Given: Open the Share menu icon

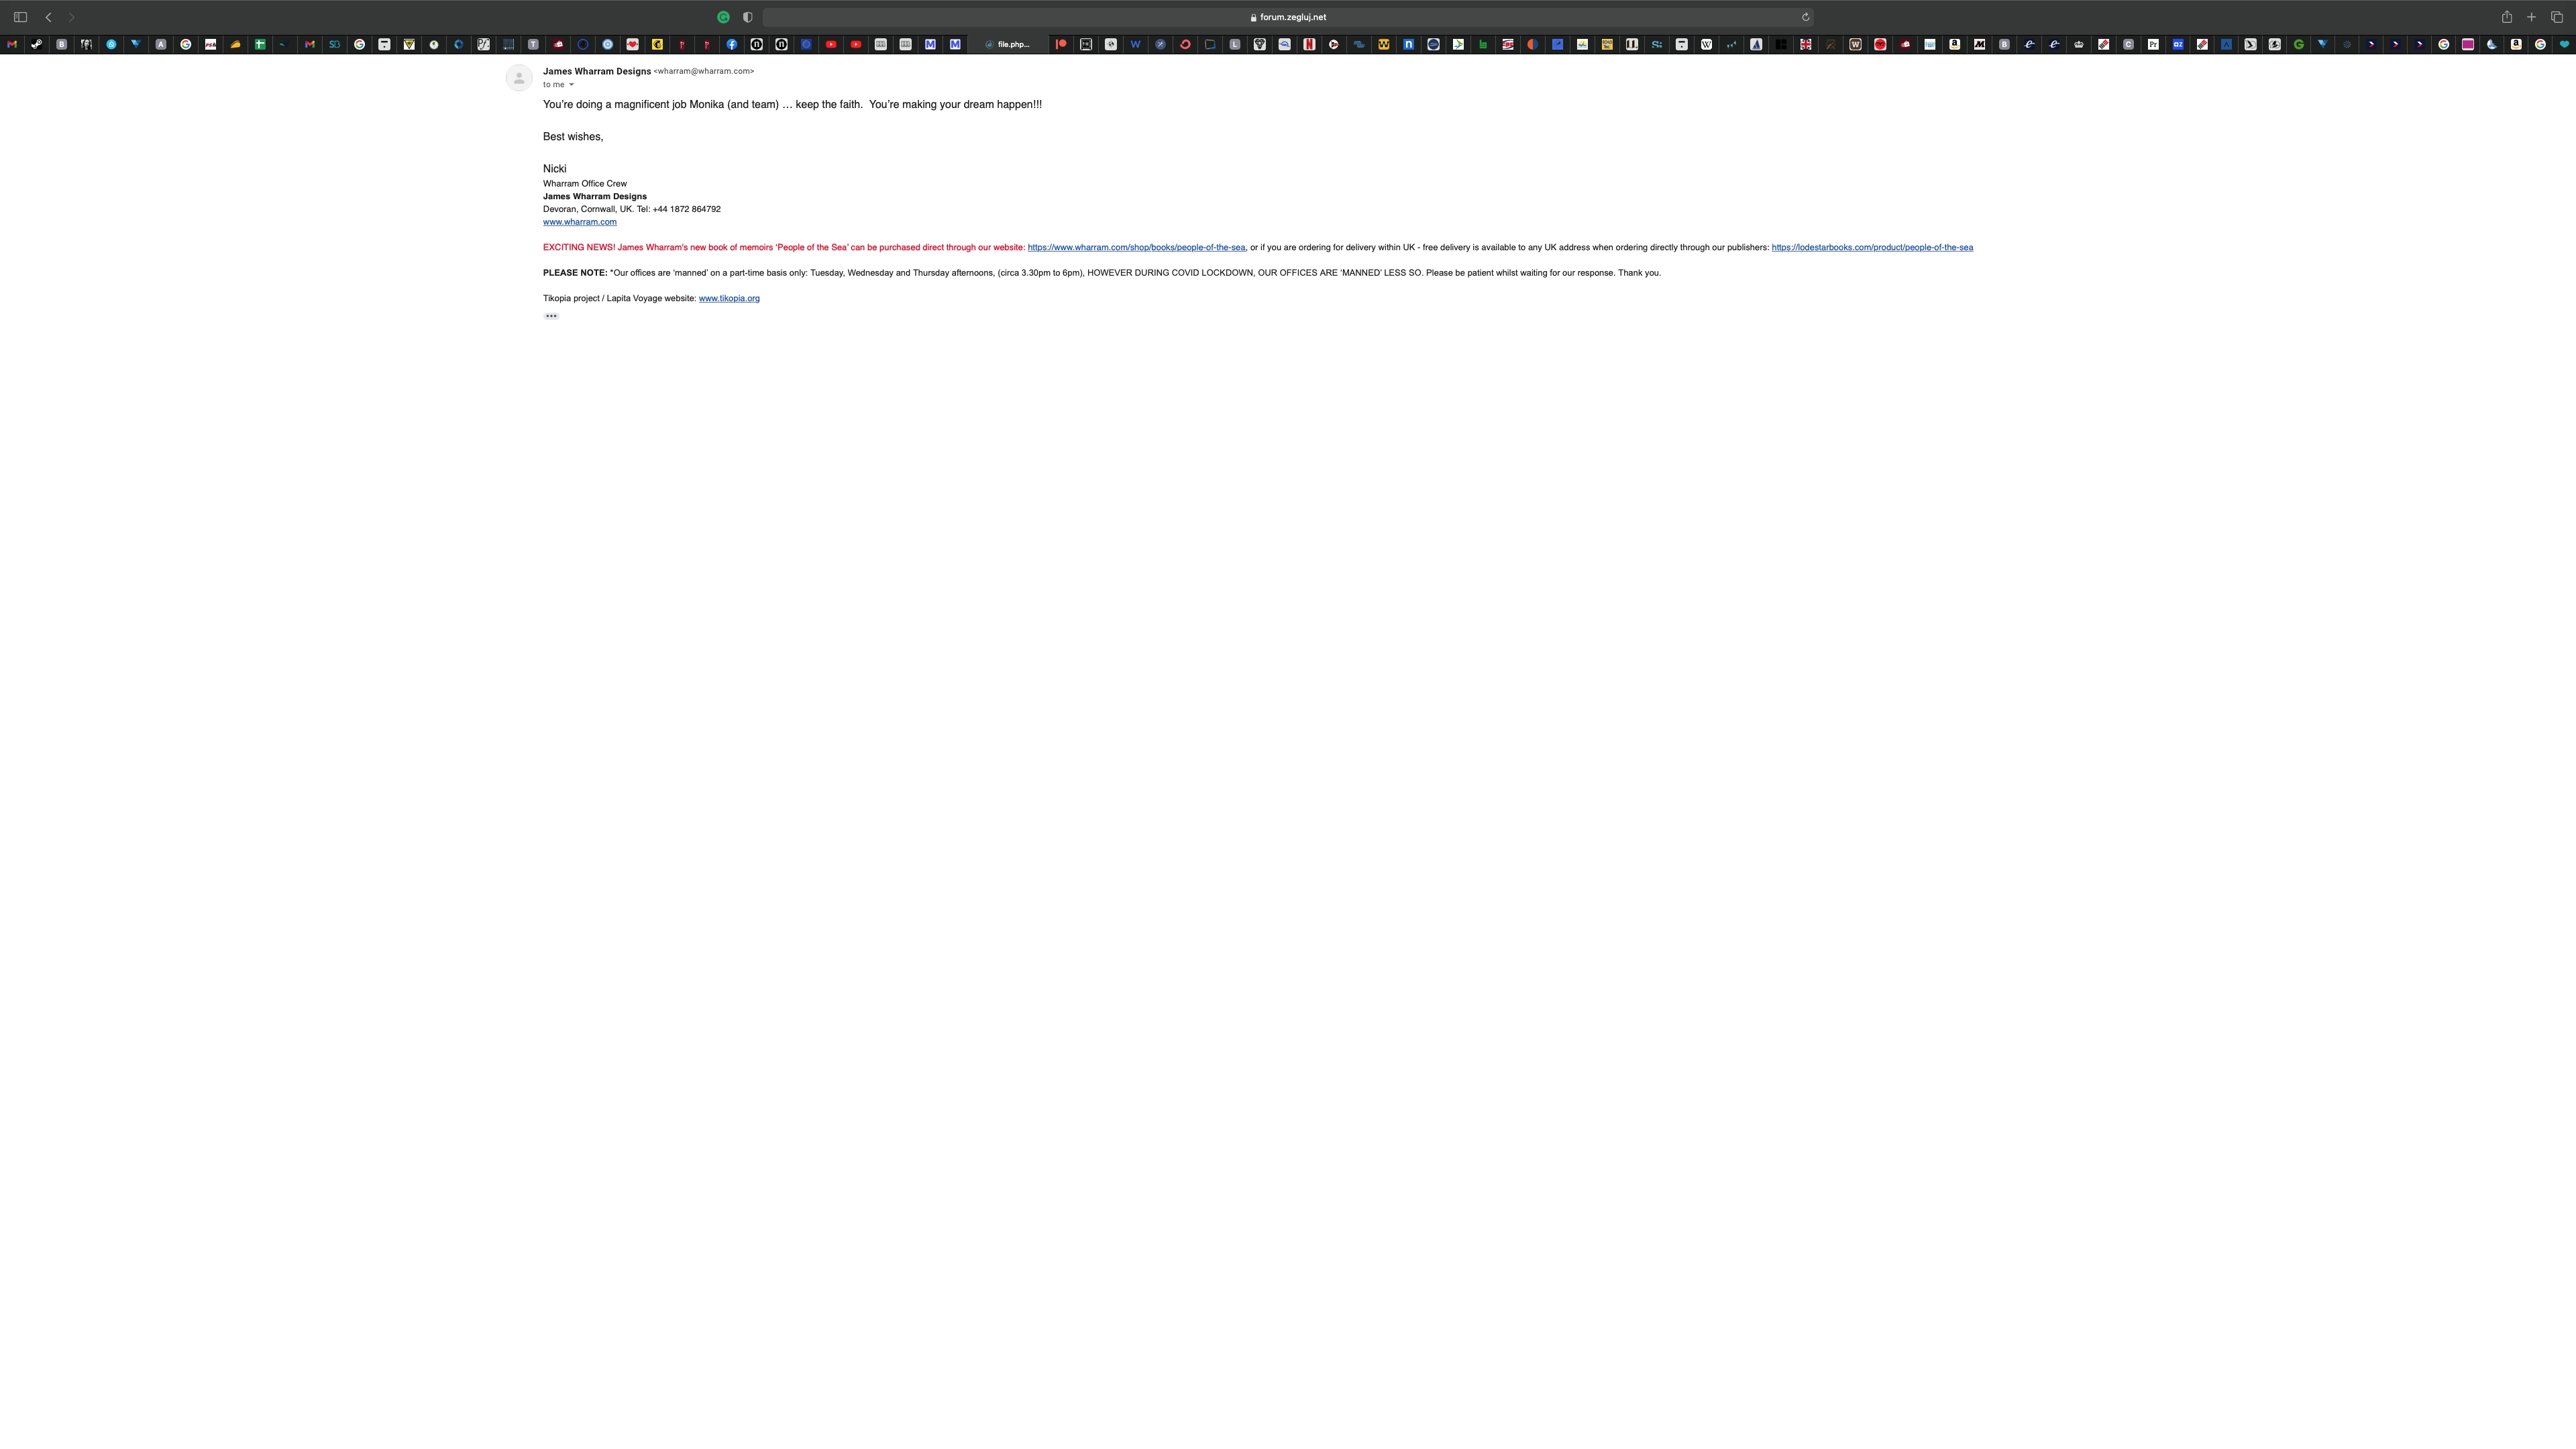Looking at the screenshot, I should click(x=2507, y=17).
